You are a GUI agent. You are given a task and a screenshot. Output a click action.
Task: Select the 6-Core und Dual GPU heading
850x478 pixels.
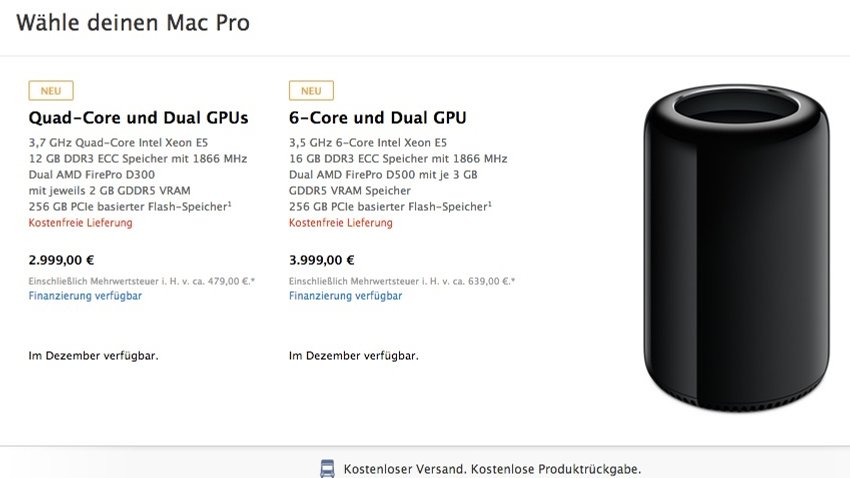coord(377,118)
